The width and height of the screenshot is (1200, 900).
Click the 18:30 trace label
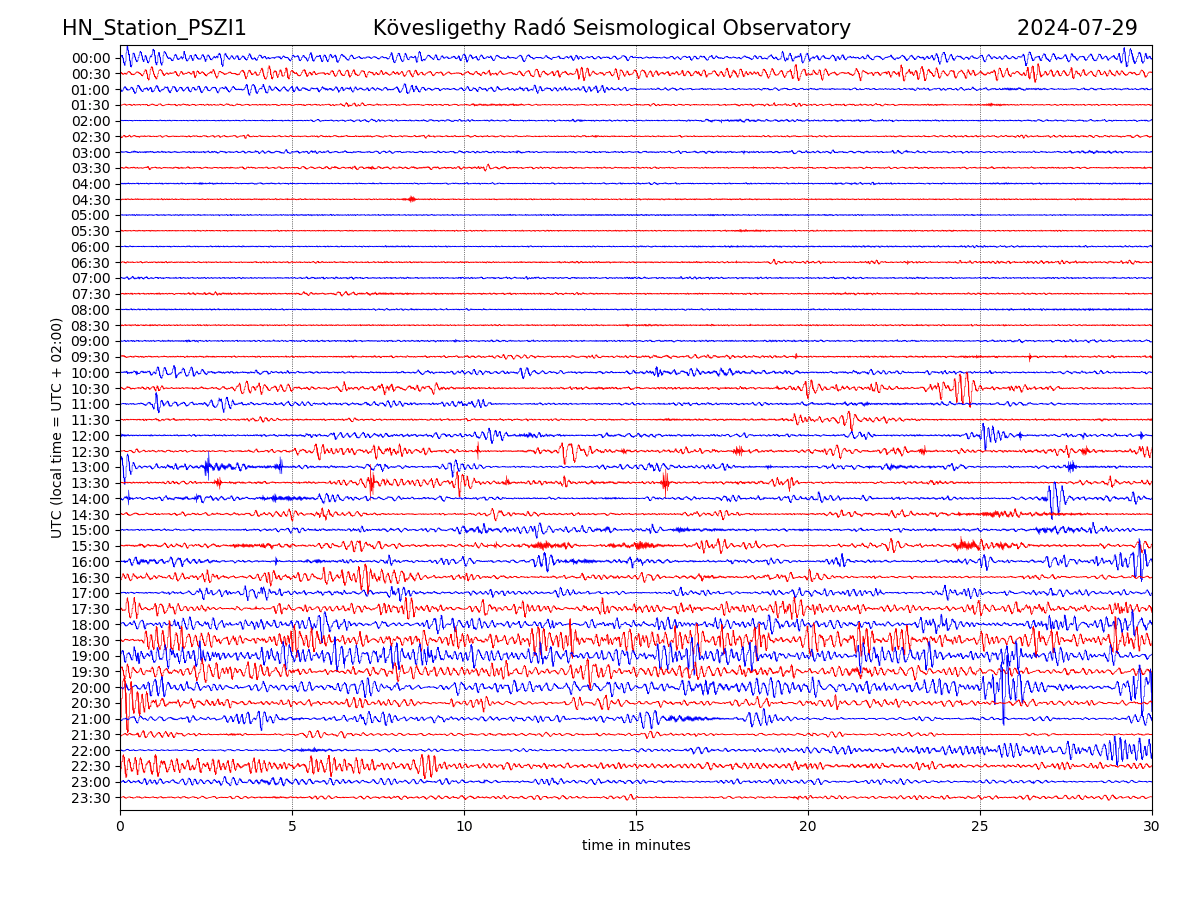pyautogui.click(x=91, y=641)
